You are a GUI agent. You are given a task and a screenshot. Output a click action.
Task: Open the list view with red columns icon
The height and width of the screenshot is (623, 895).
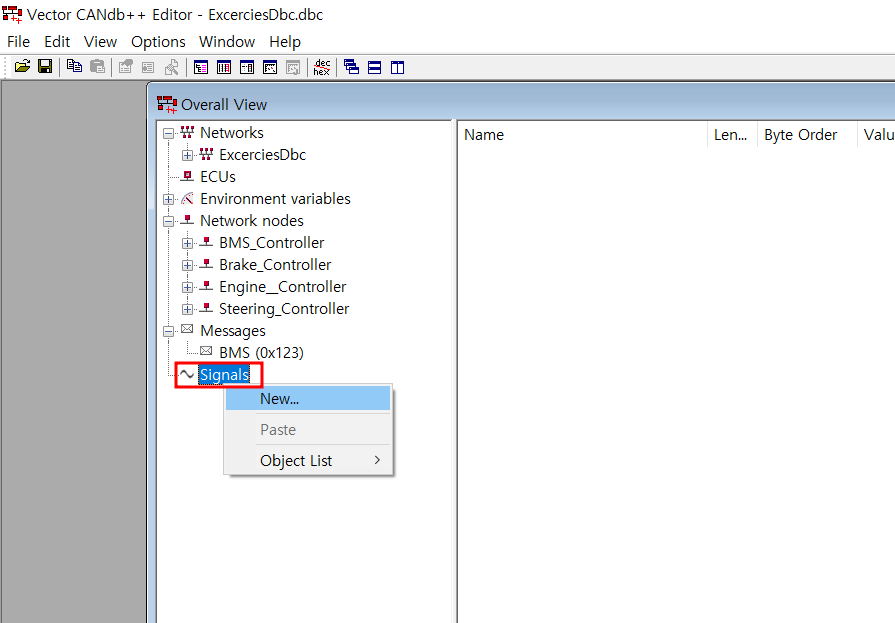(224, 67)
